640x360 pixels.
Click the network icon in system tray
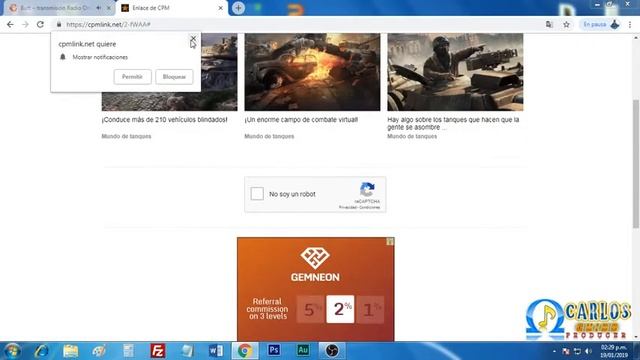577,351
